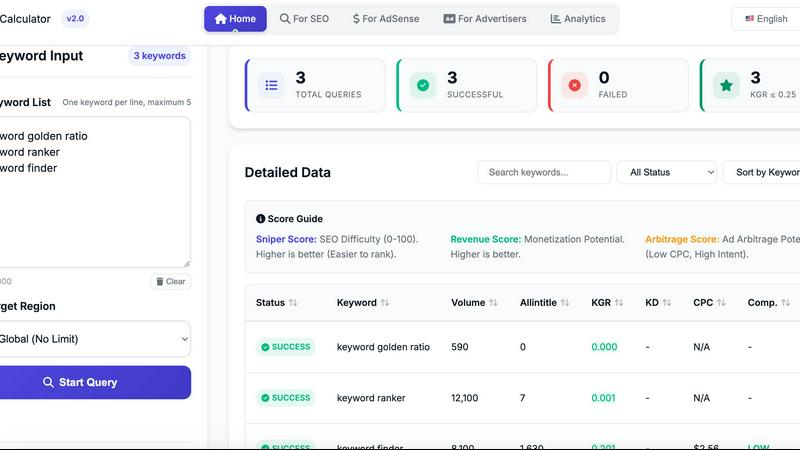Click the US flag icon
This screenshot has height=450, width=800.
pos(749,18)
